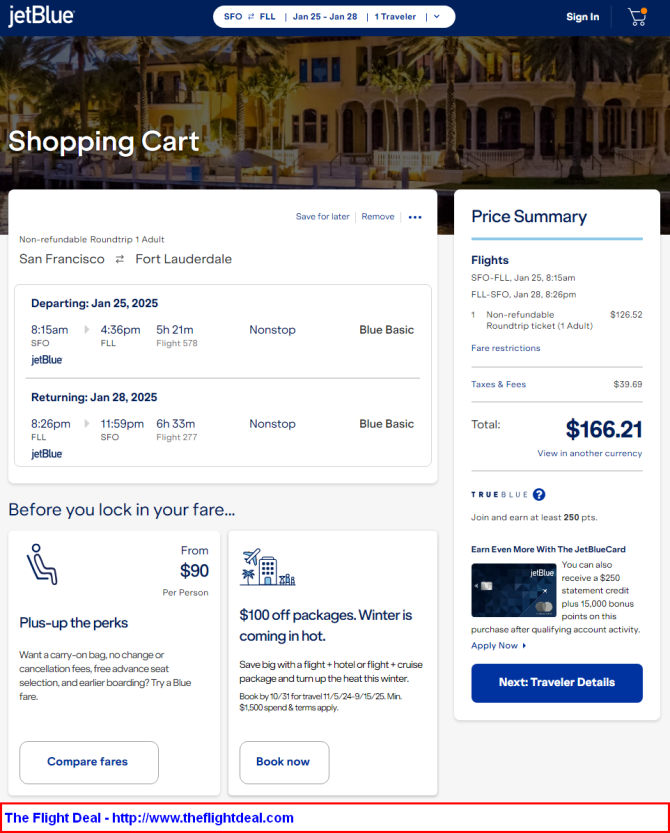
Task: Click Book now package button
Action: (284, 762)
